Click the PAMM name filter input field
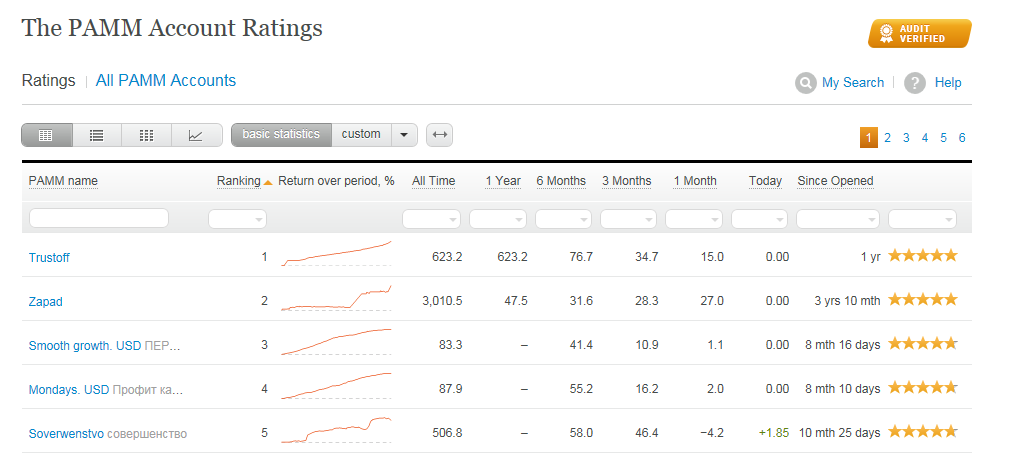This screenshot has height=457, width=1009. pos(99,218)
